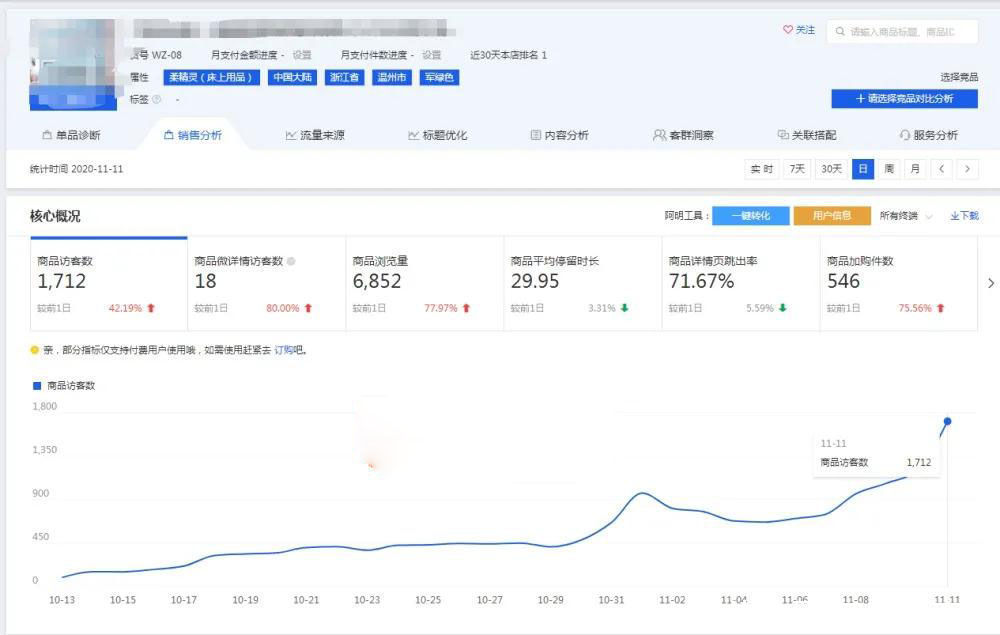Click the document icon on 内容分析 tab
The image size is (1000, 635).
pos(534,134)
